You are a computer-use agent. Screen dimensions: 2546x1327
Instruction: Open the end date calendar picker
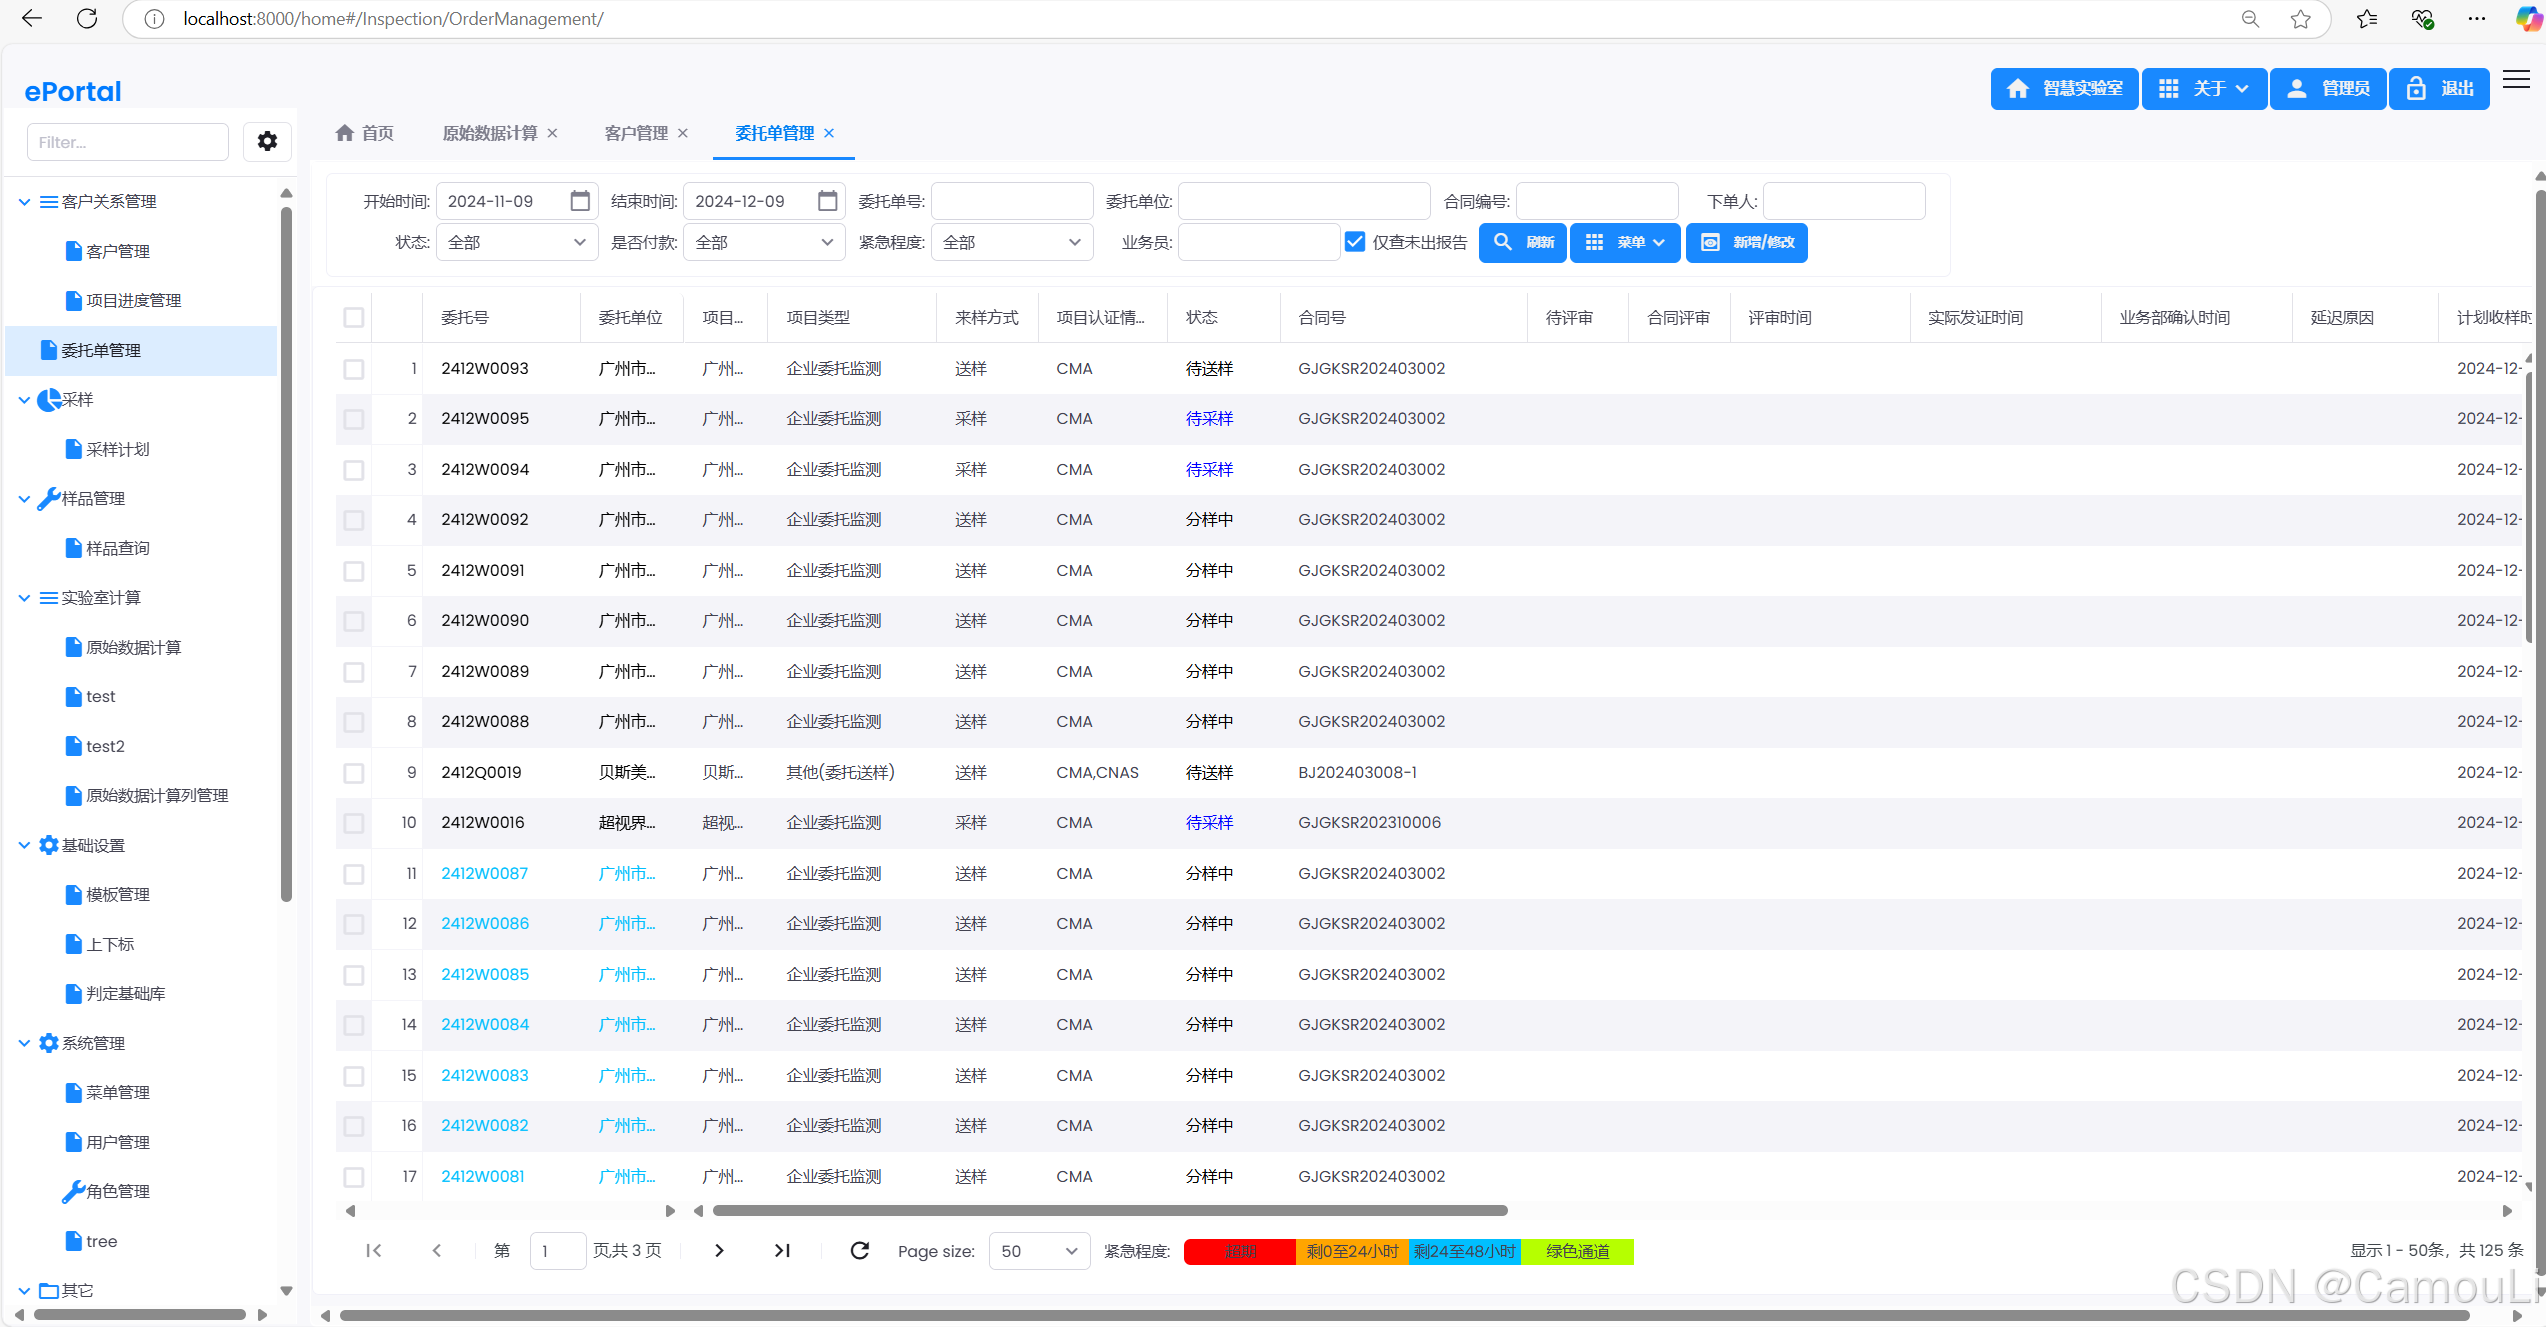[827, 201]
